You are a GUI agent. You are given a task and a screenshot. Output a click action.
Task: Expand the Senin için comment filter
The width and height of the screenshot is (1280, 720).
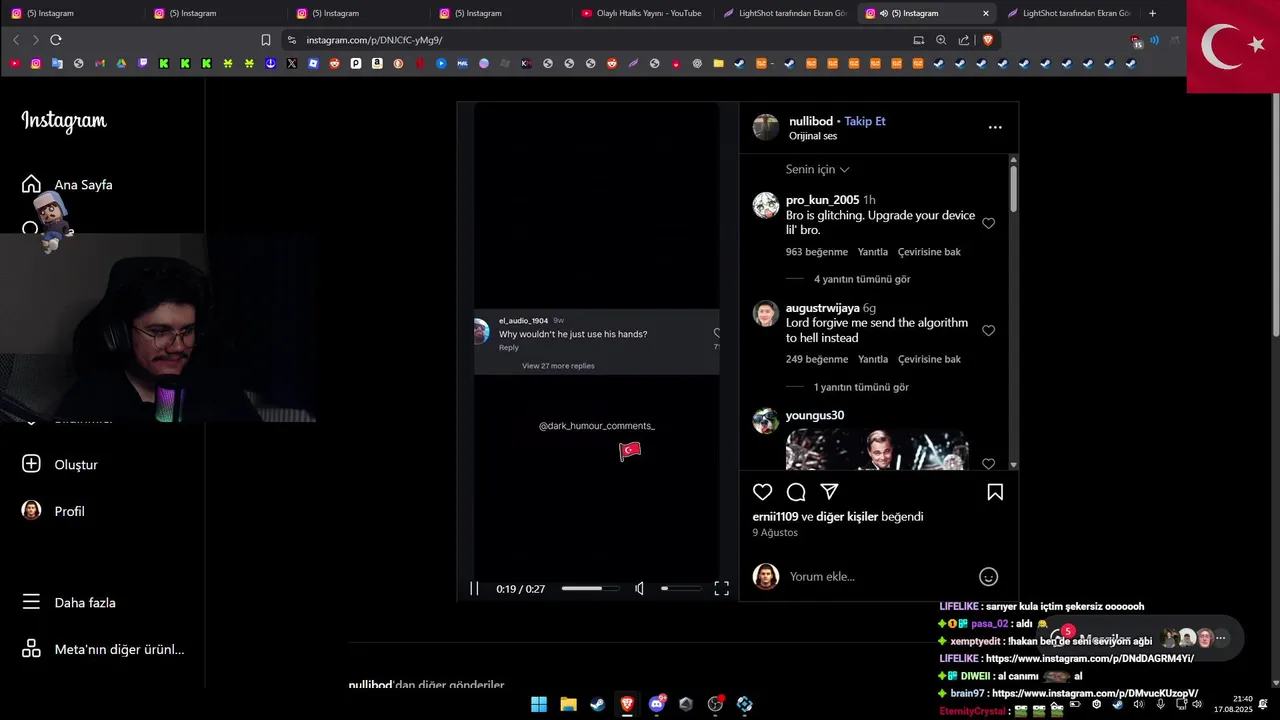click(x=817, y=169)
